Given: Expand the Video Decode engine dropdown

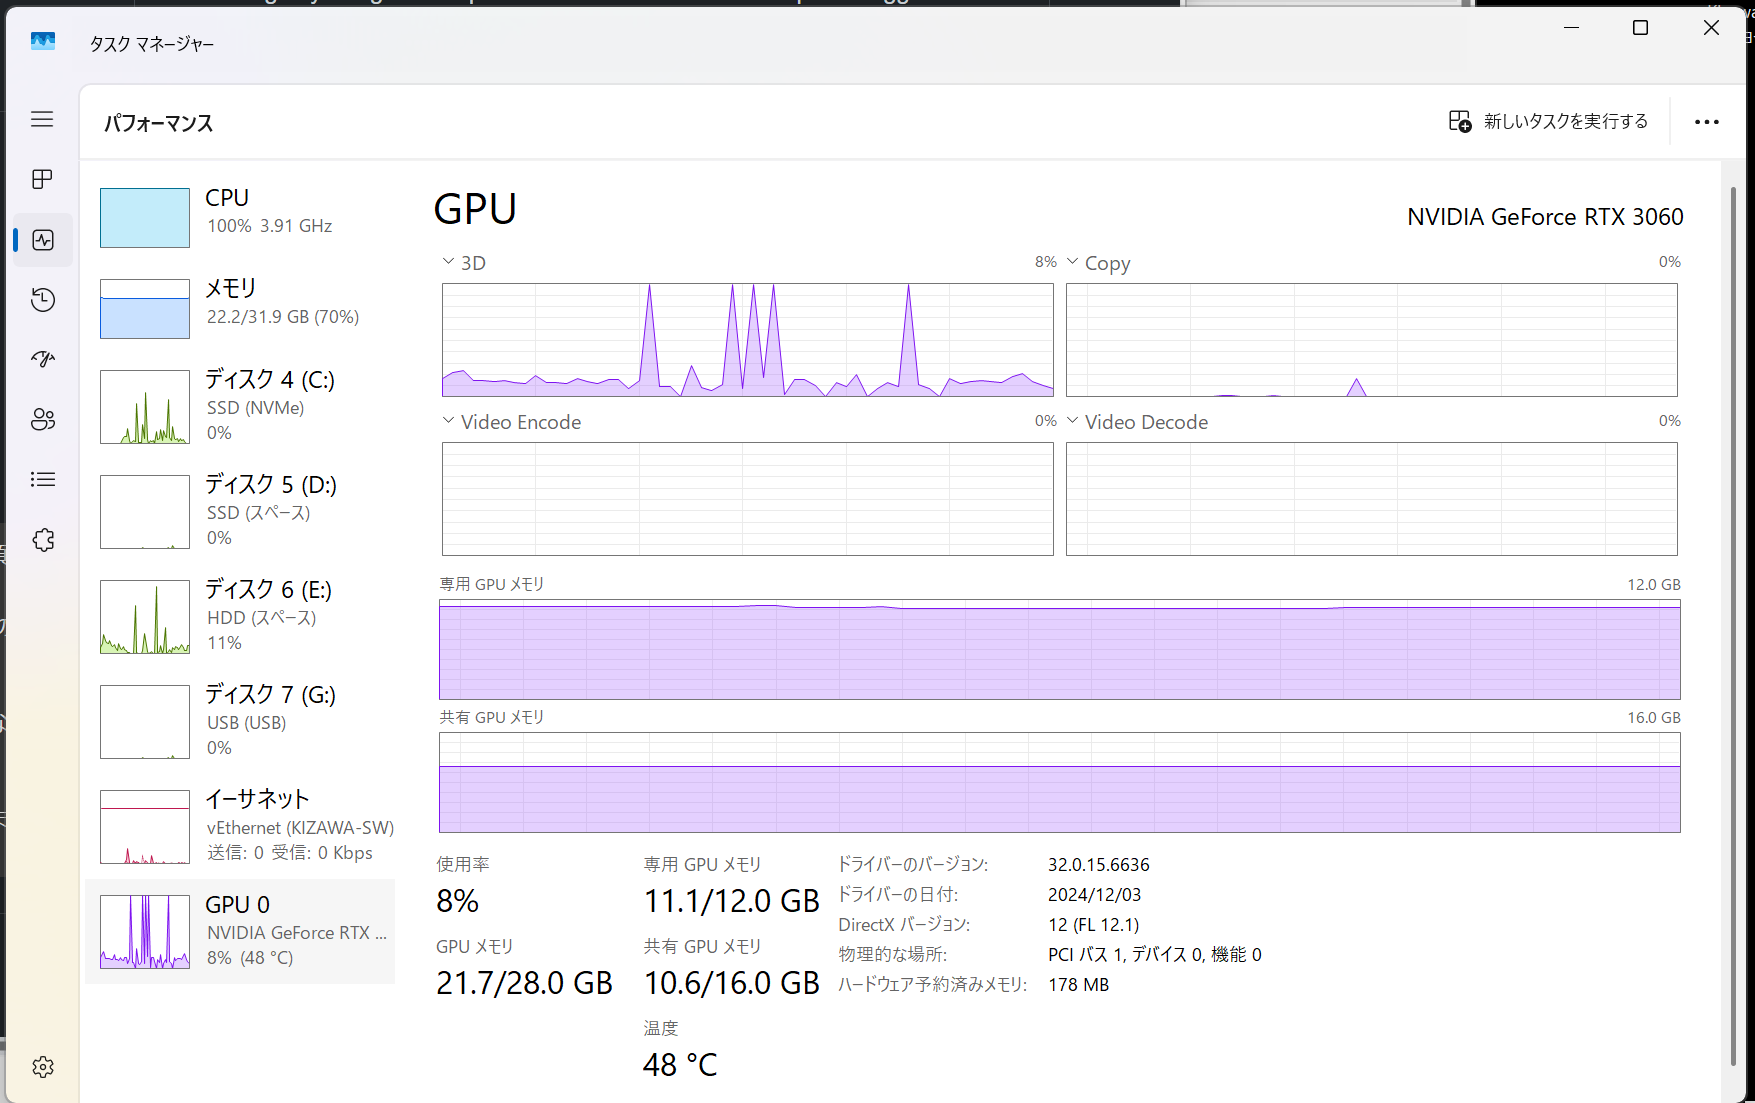Looking at the screenshot, I should (x=1073, y=421).
